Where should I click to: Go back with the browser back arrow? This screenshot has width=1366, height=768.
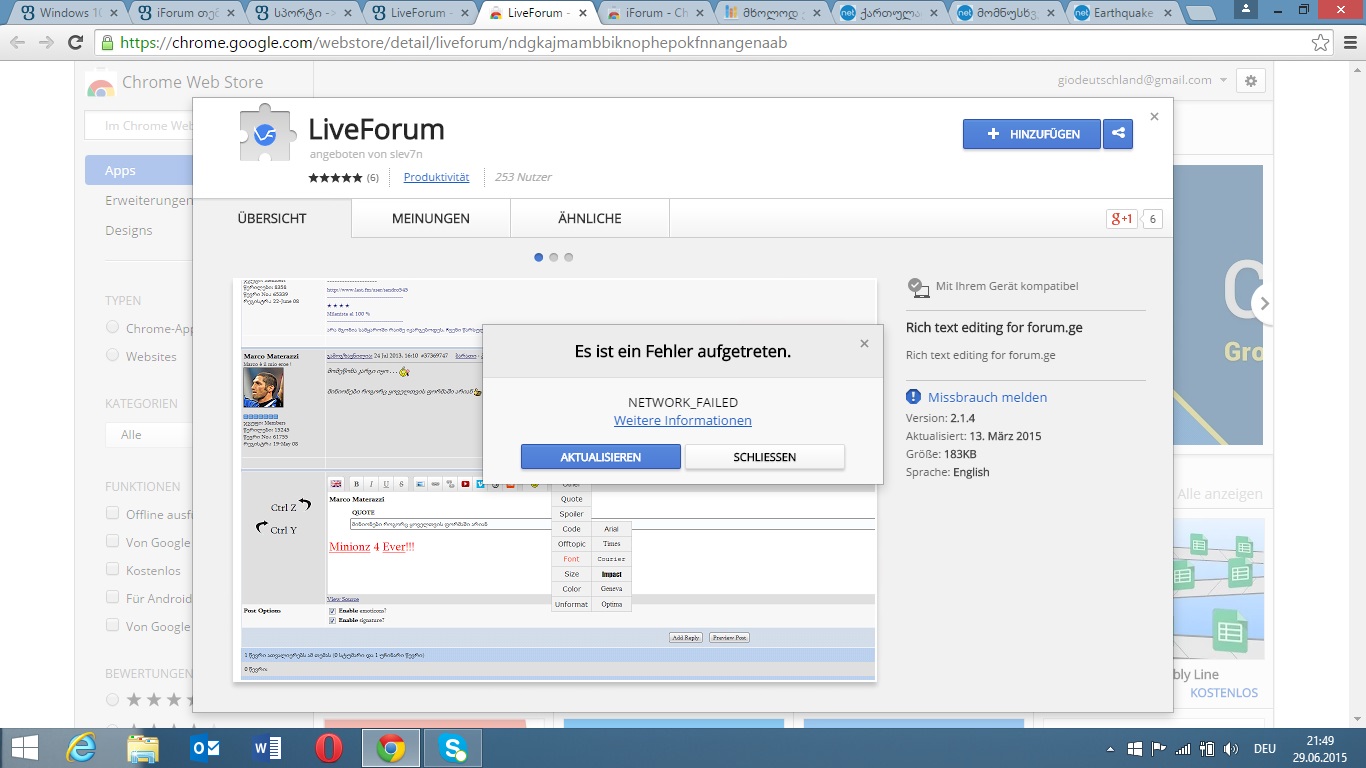[x=17, y=43]
